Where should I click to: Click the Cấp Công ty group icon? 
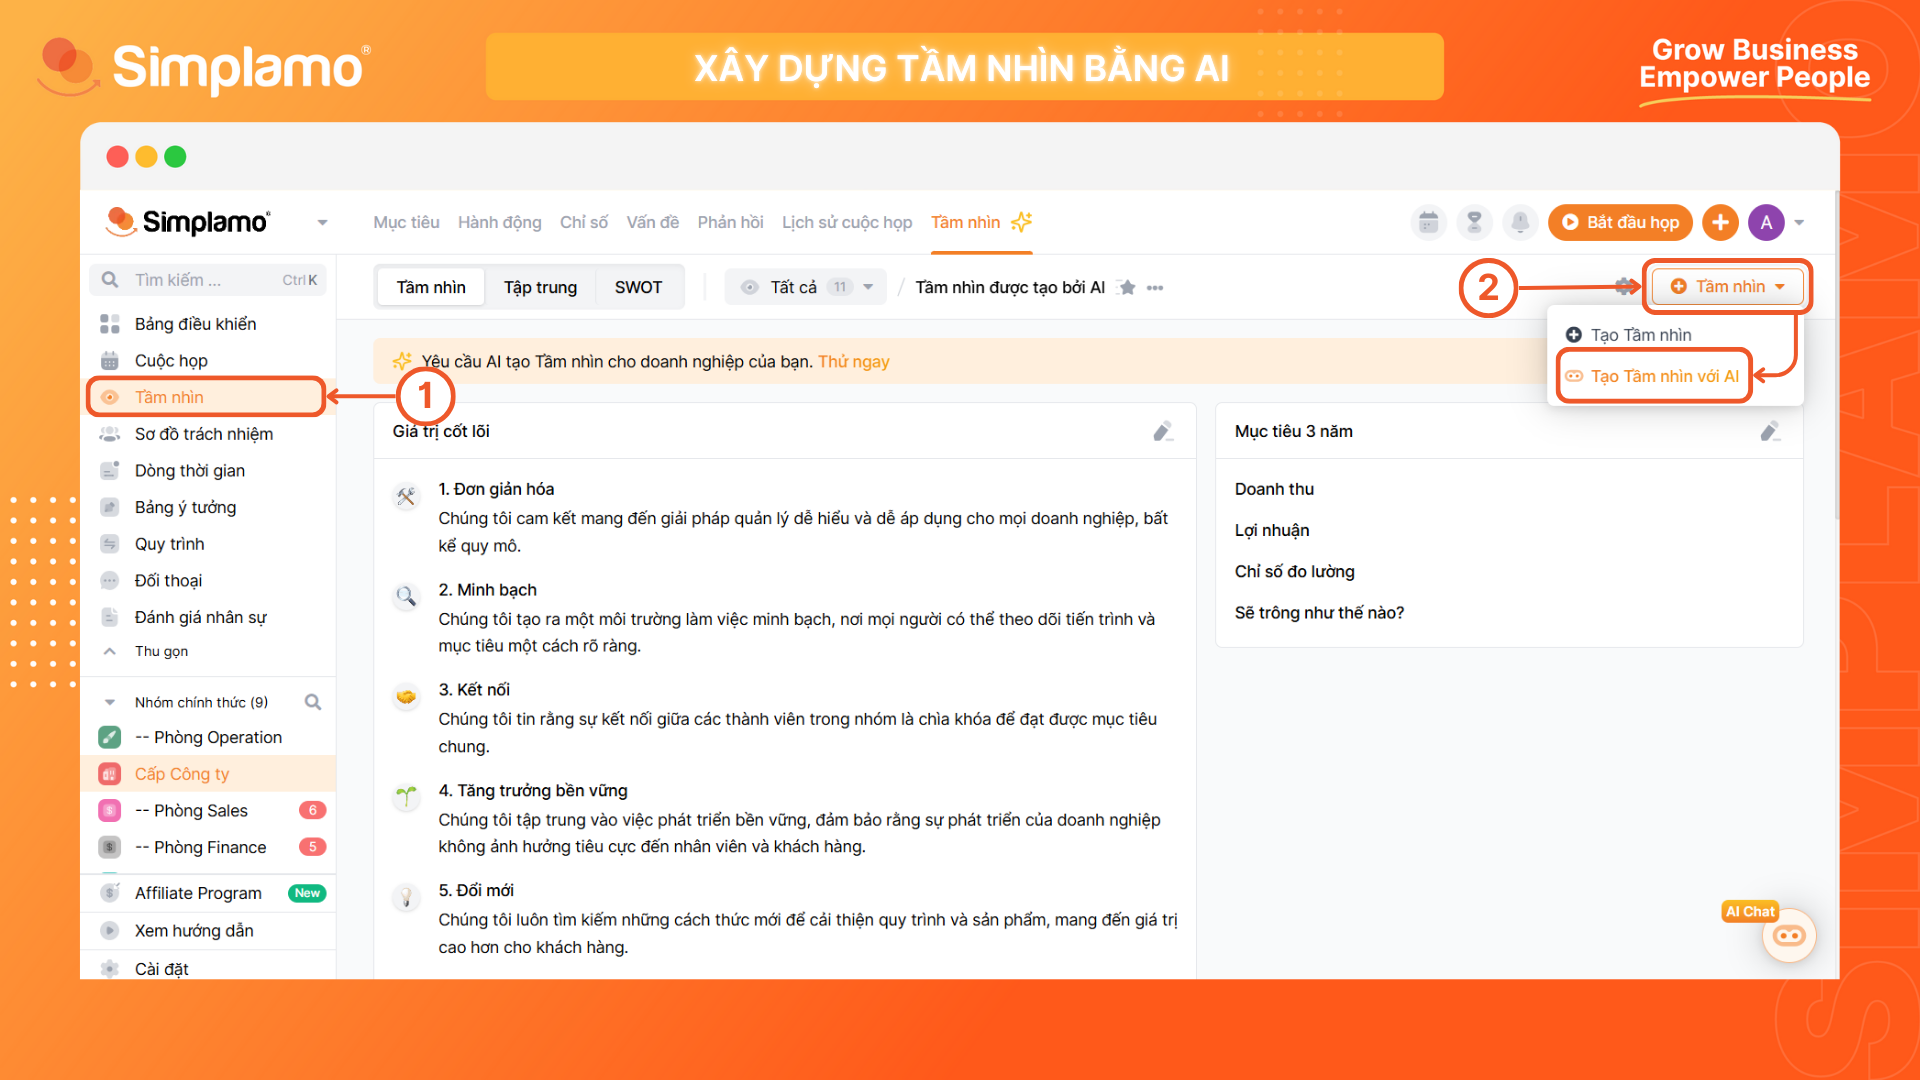tap(110, 774)
